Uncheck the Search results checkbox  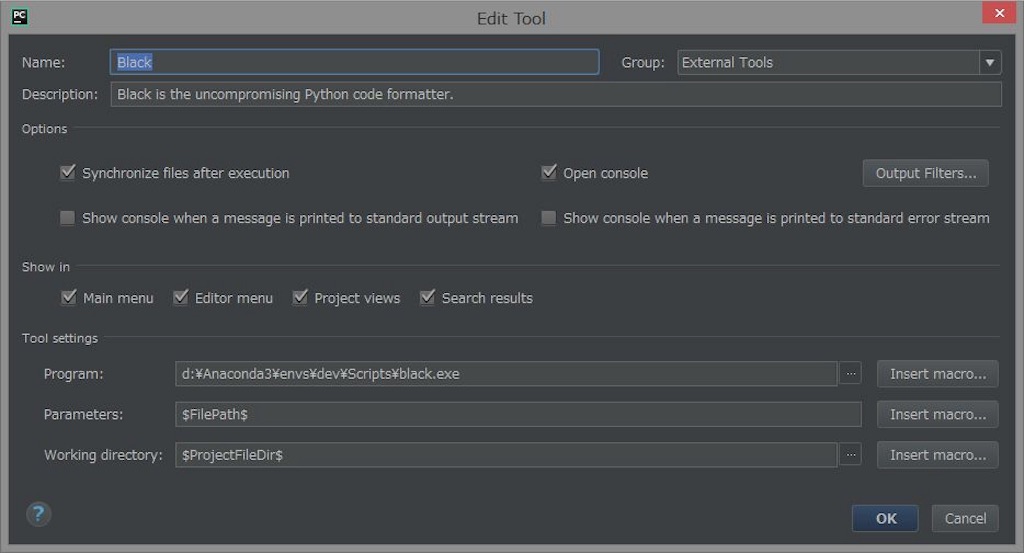click(427, 298)
